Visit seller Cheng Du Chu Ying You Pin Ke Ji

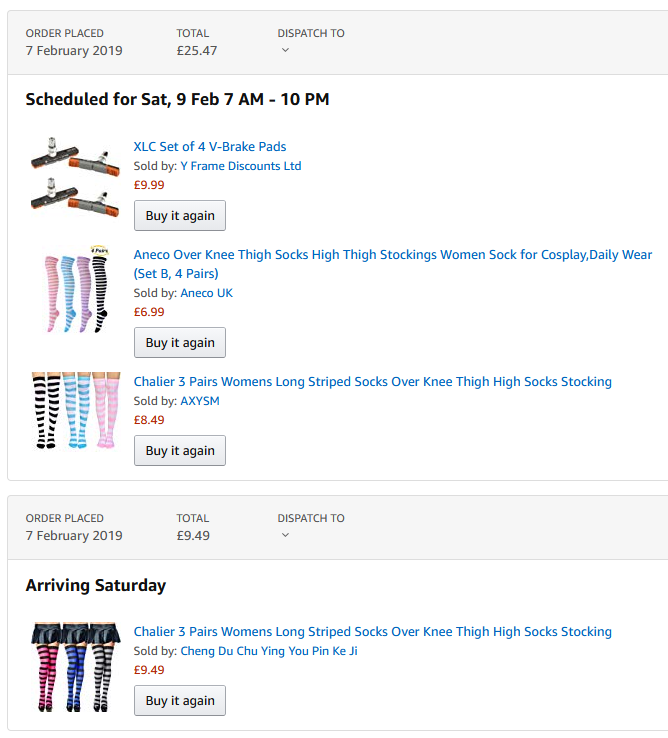[269, 650]
